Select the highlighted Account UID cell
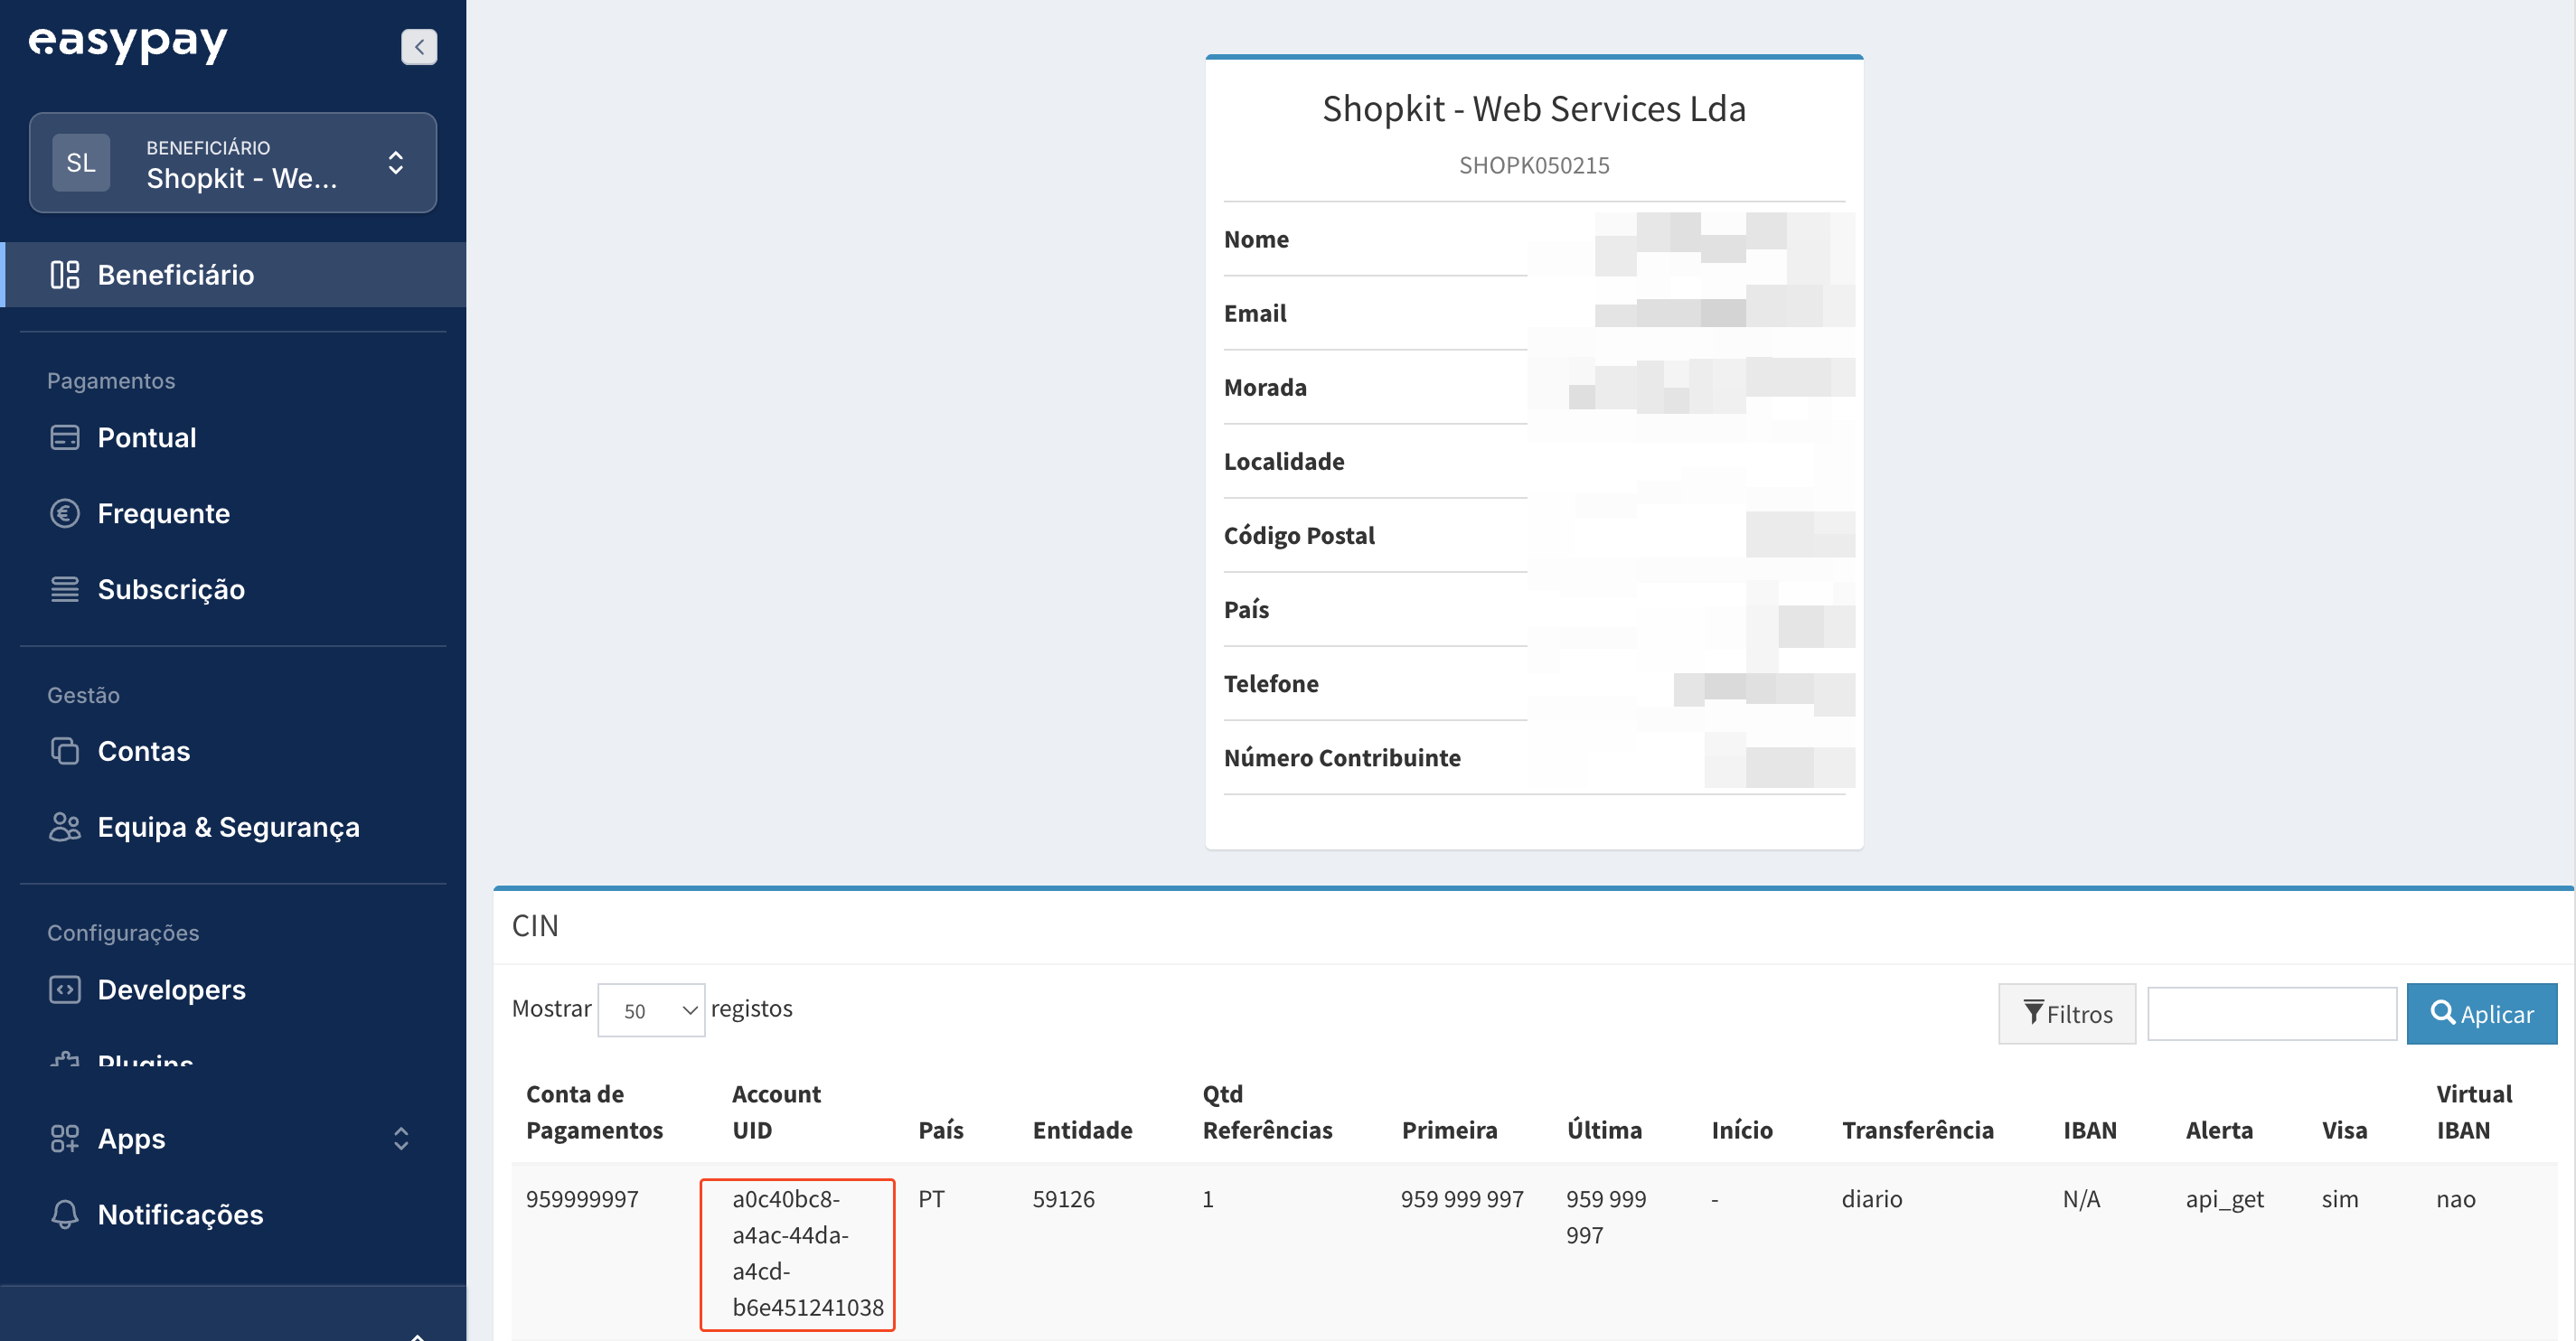 [x=797, y=1253]
